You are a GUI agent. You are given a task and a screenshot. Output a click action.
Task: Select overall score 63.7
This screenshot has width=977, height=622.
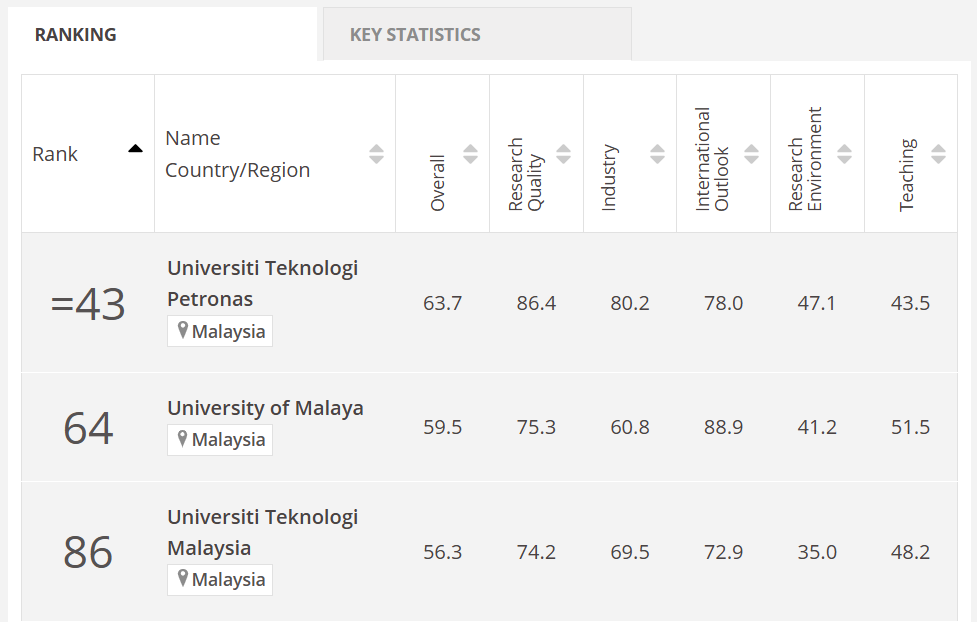point(442,303)
